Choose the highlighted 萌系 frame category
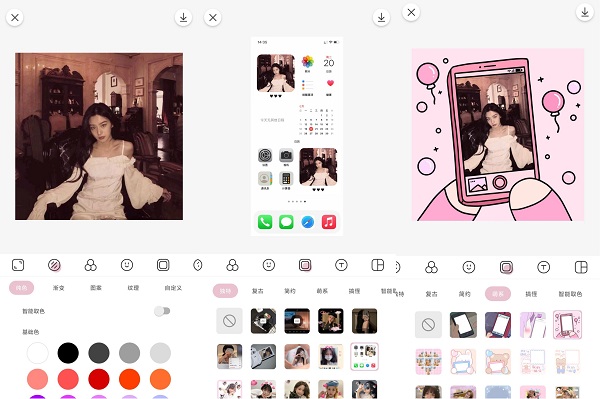600x399 pixels. 498,294
